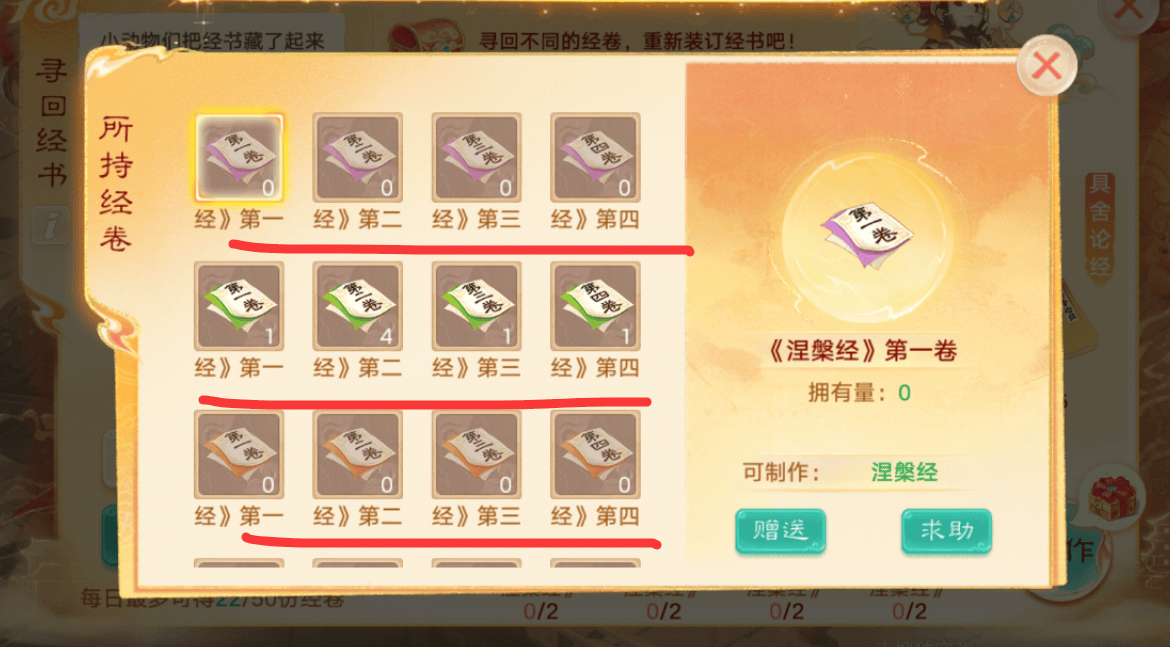Select the orange first volume scroll
This screenshot has width=1170, height=647.
239,454
